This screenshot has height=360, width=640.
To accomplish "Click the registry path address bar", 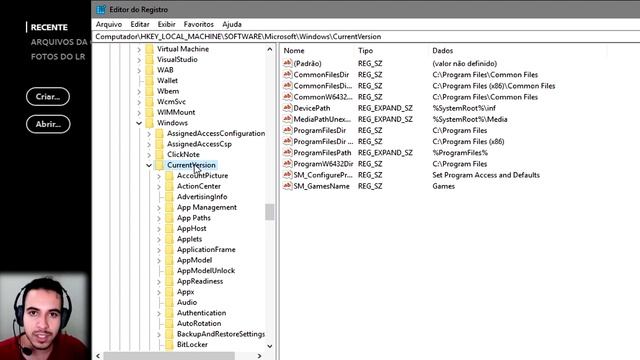I will click(x=367, y=36).
